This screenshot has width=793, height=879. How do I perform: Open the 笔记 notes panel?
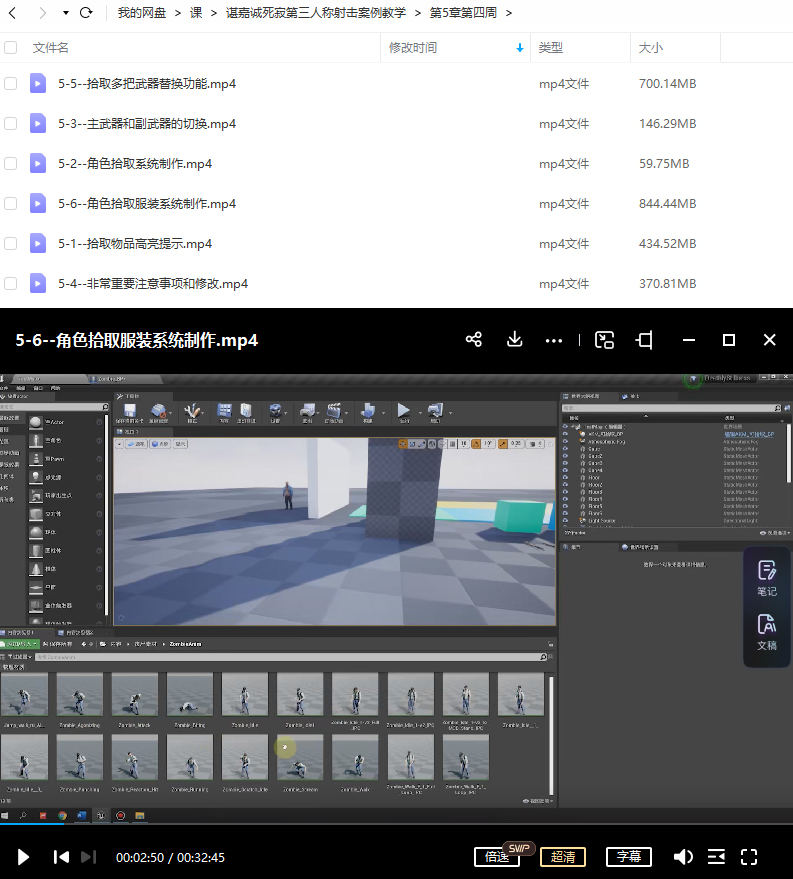(x=767, y=579)
